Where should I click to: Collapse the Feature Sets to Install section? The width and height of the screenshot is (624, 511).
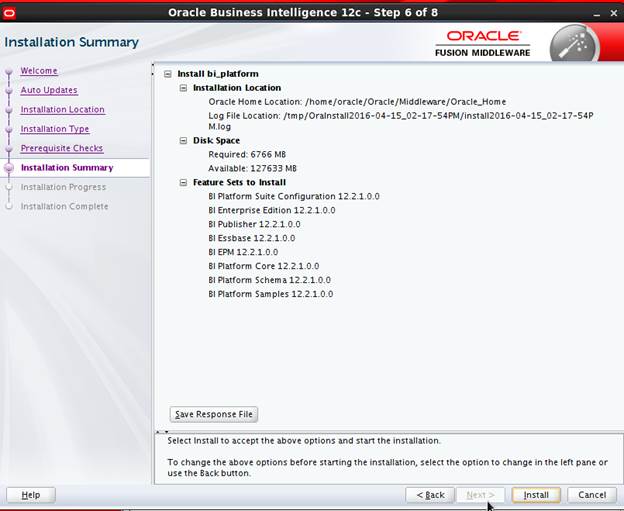pyautogui.click(x=183, y=183)
